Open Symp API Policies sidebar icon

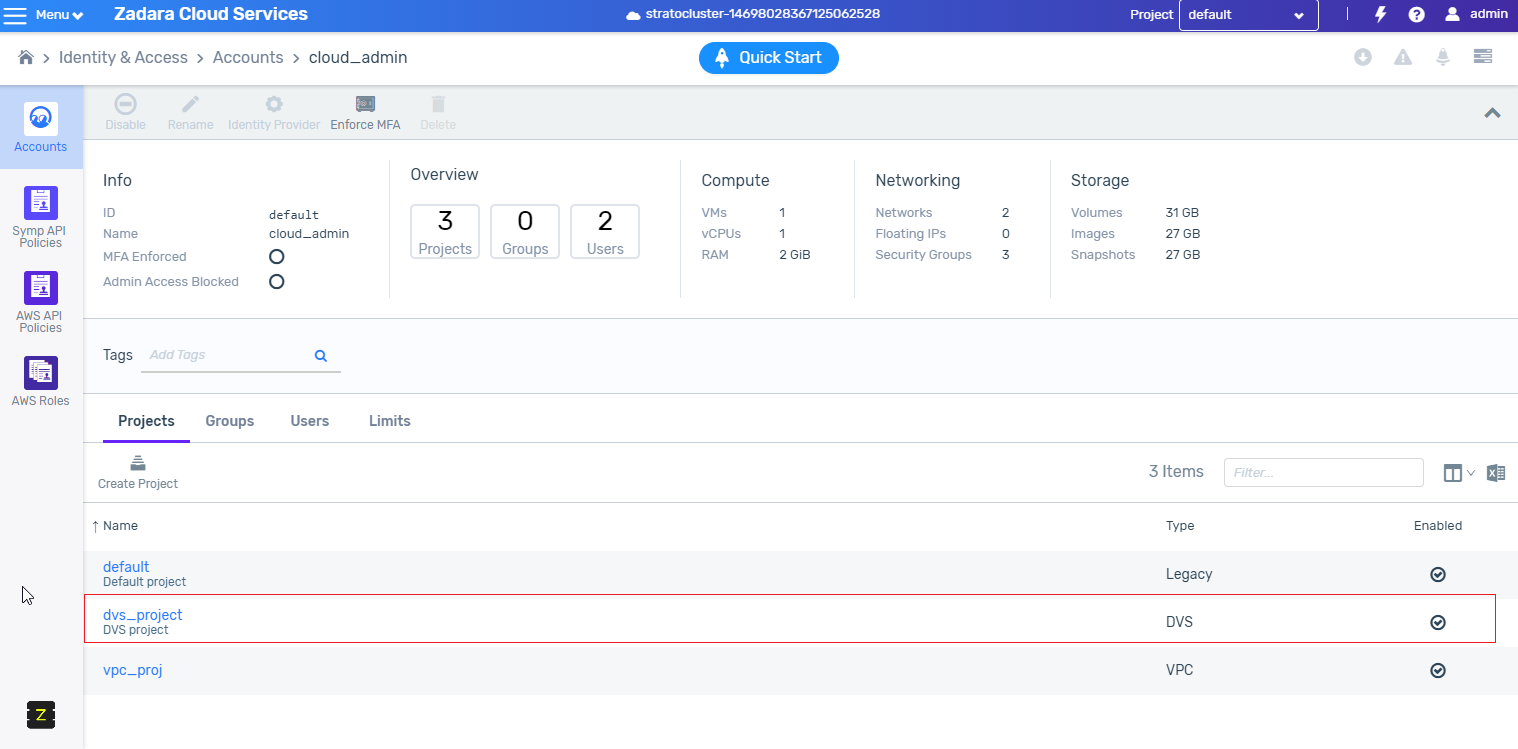tap(40, 203)
